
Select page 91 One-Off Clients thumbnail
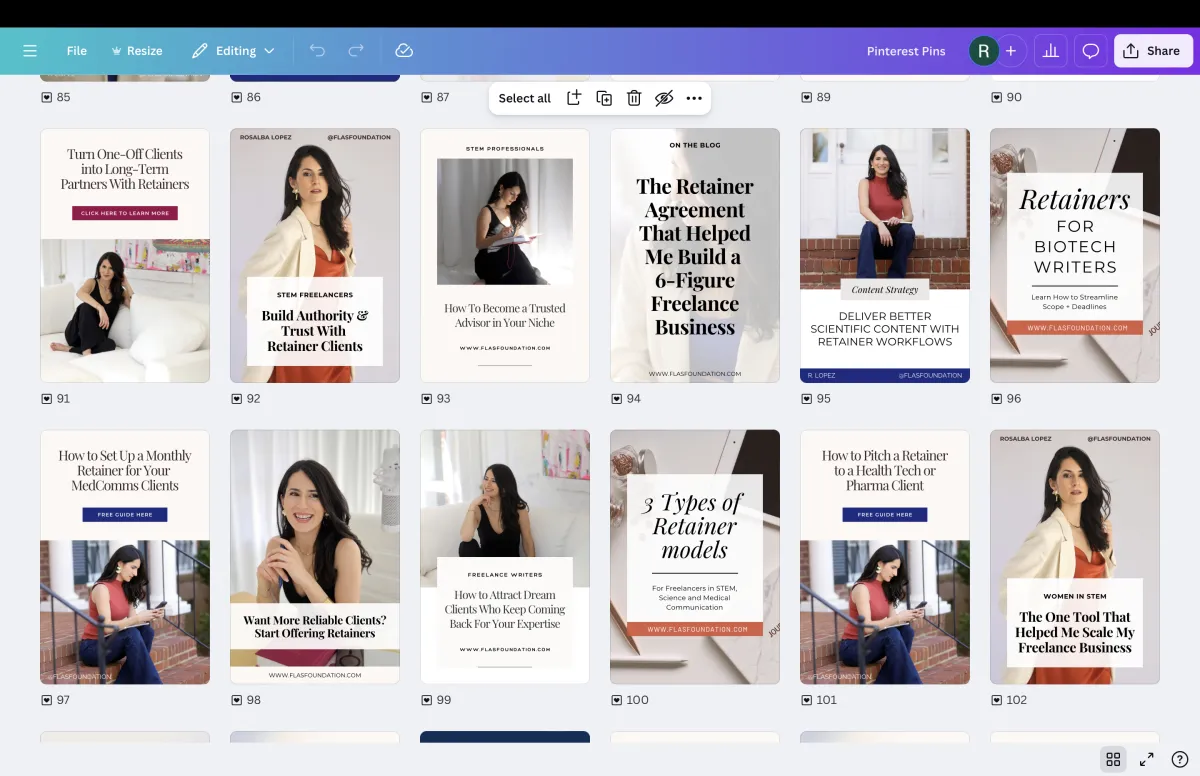[x=125, y=255]
